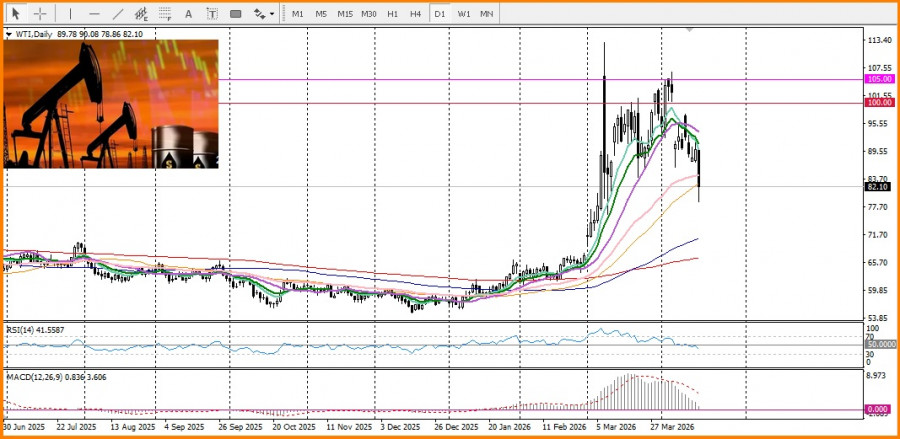Open the arrows shapes dropdown
The image size is (900, 439).
tap(263, 14)
